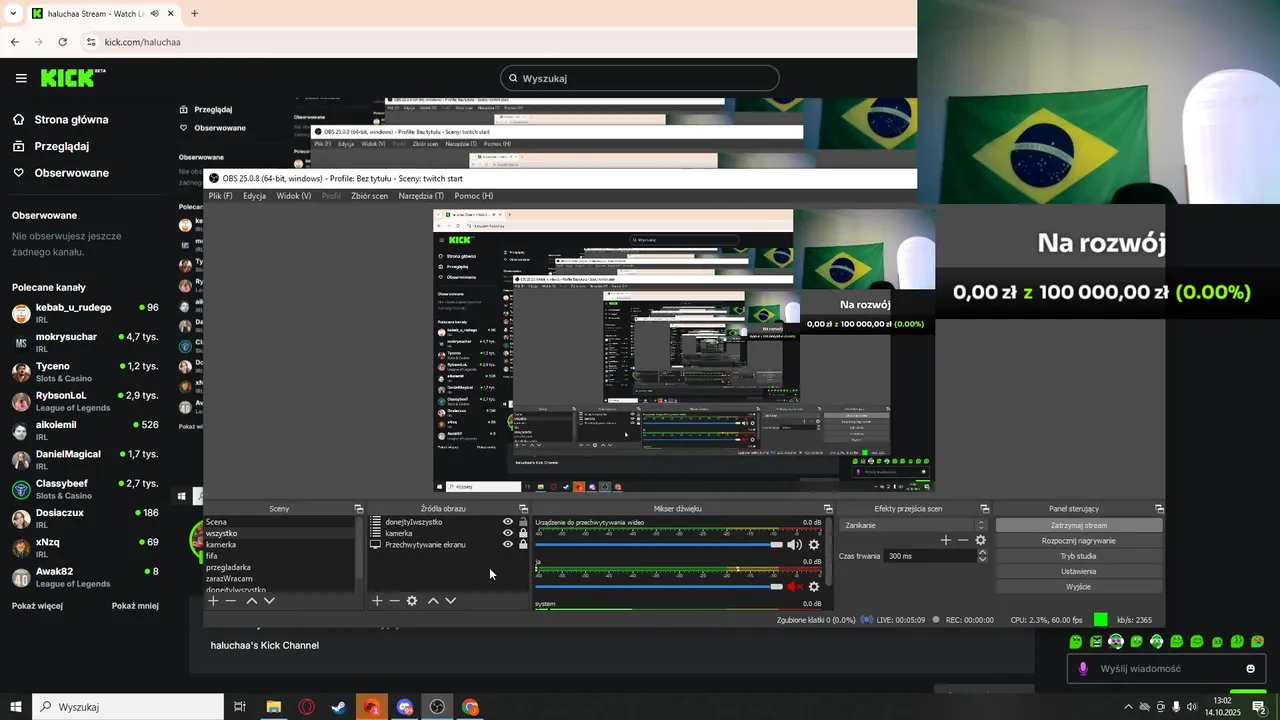1280x720 pixels.
Task: Unmute the ja audio channel
Action: (x=794, y=587)
